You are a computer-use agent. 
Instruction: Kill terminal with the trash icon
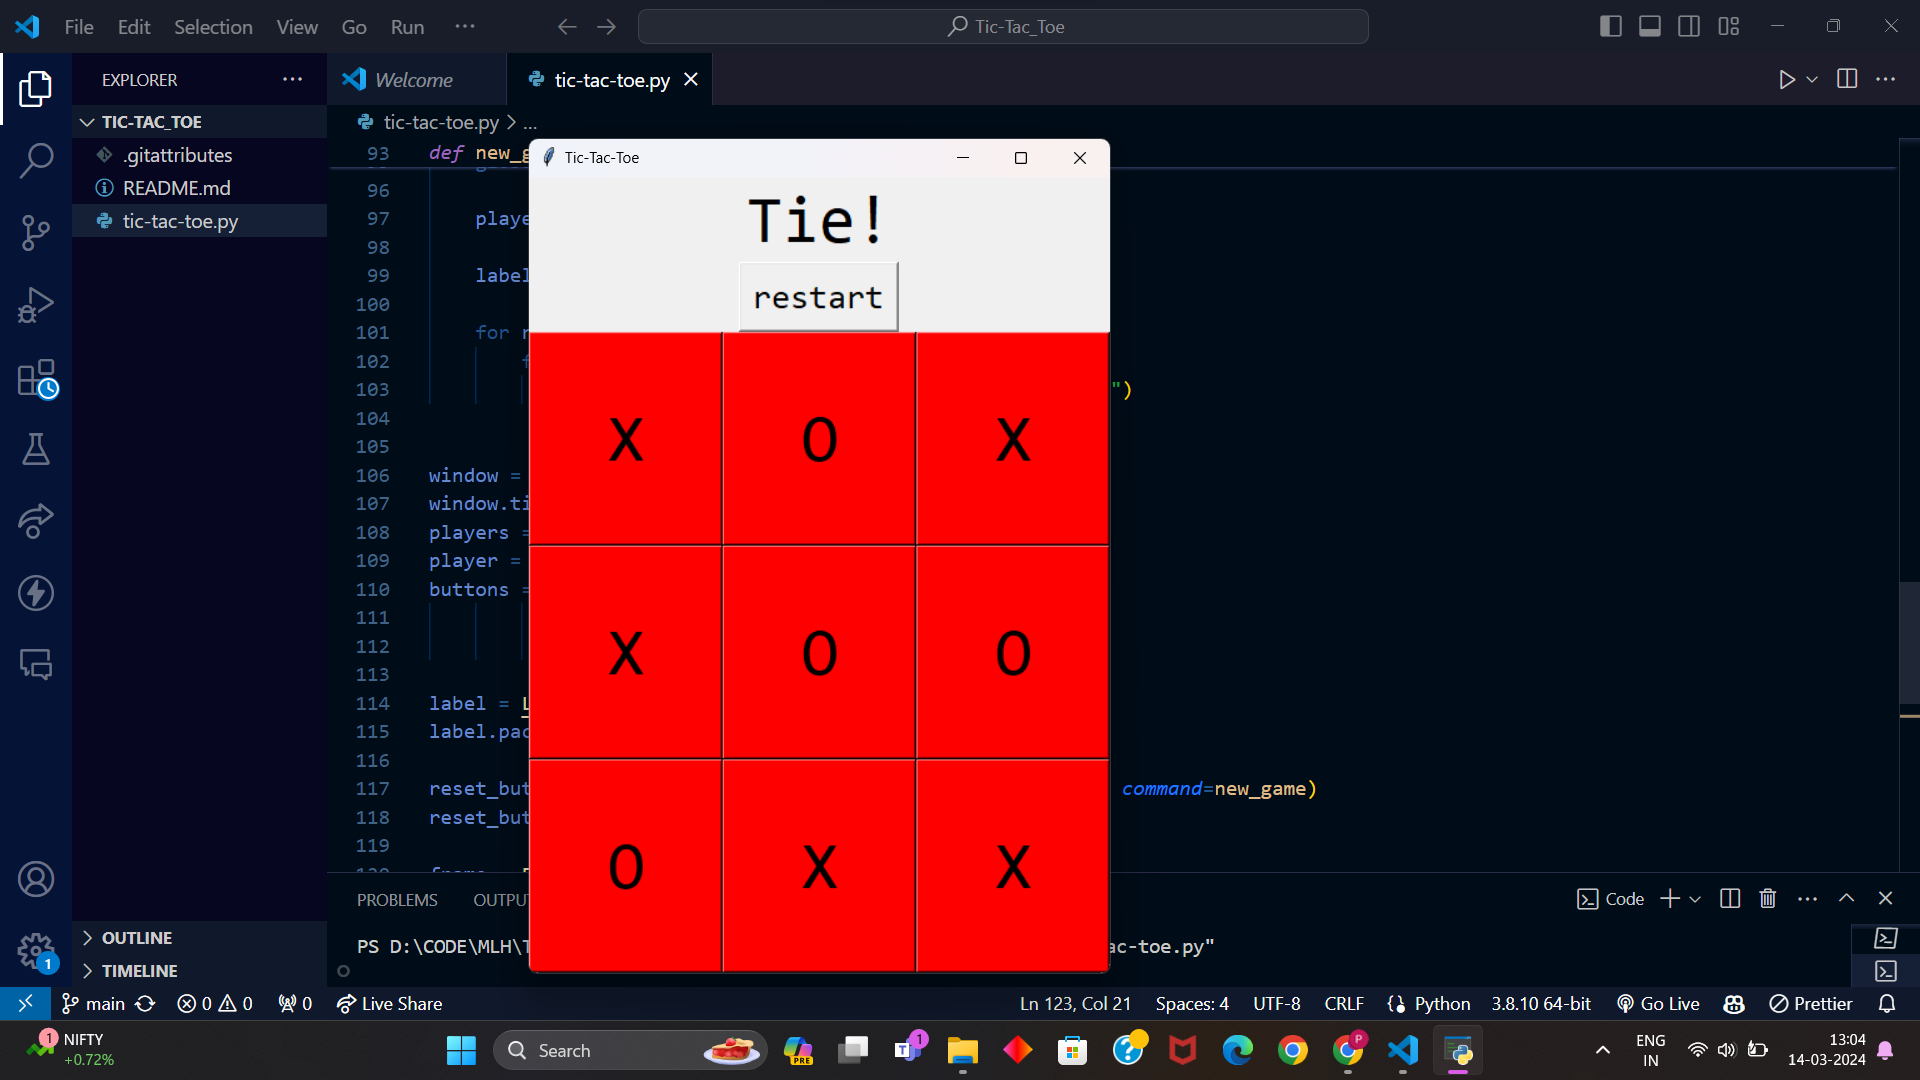[x=1767, y=899]
